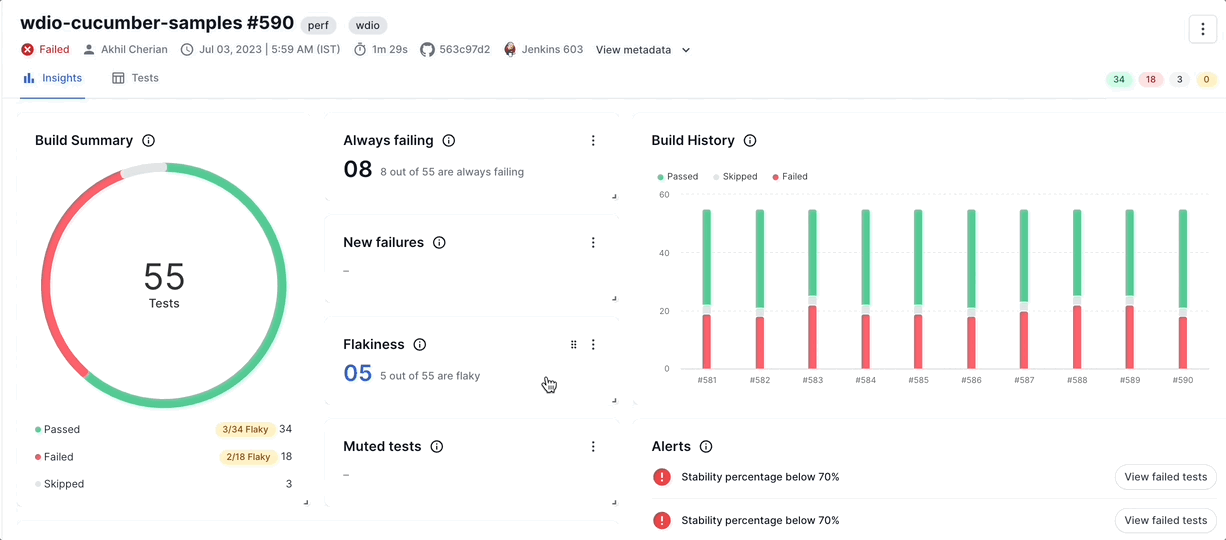
Task: Expand the View metadata dropdown
Action: [642, 50]
